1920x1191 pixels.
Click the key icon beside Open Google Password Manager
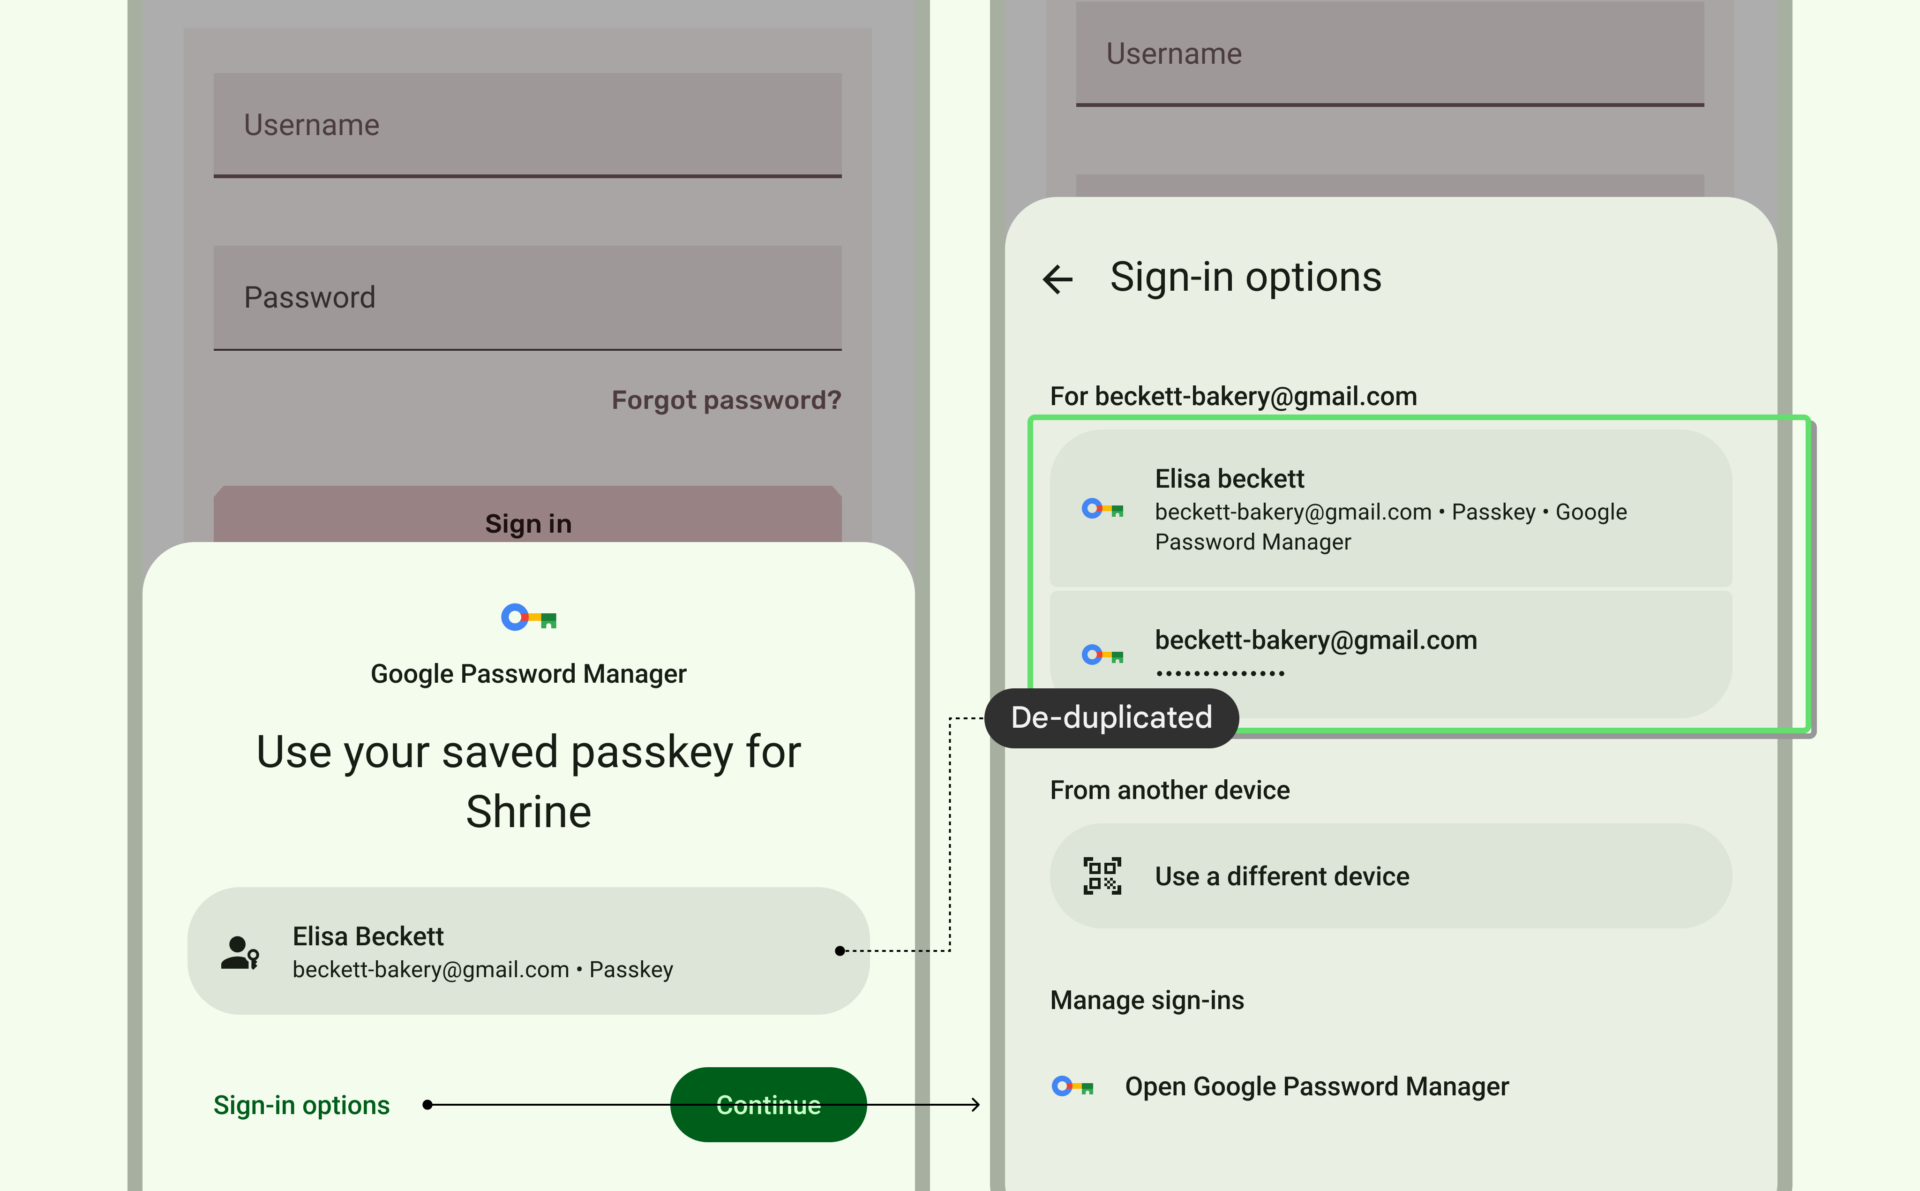1073,1086
